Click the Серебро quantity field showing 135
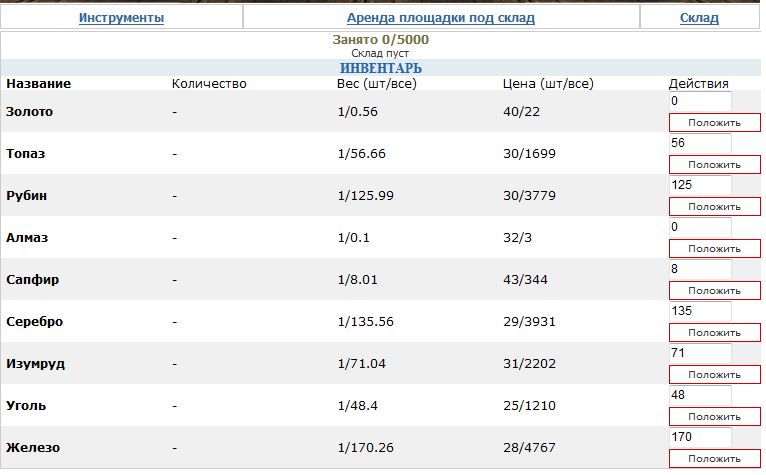 point(700,312)
